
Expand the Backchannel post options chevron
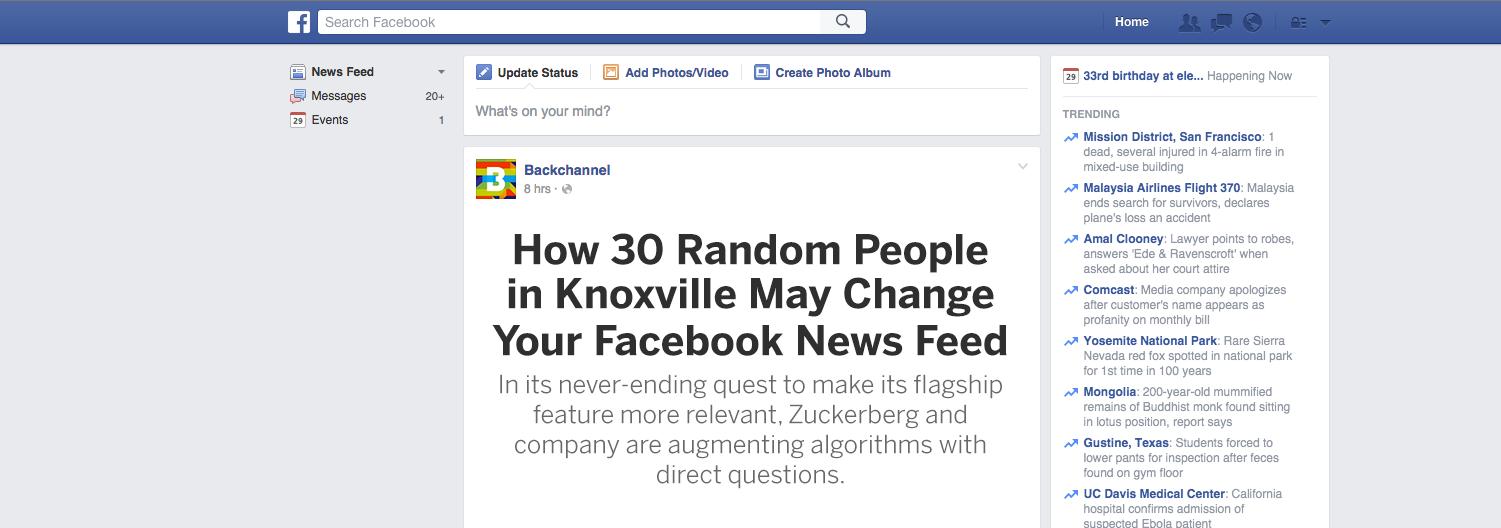pyautogui.click(x=1022, y=167)
